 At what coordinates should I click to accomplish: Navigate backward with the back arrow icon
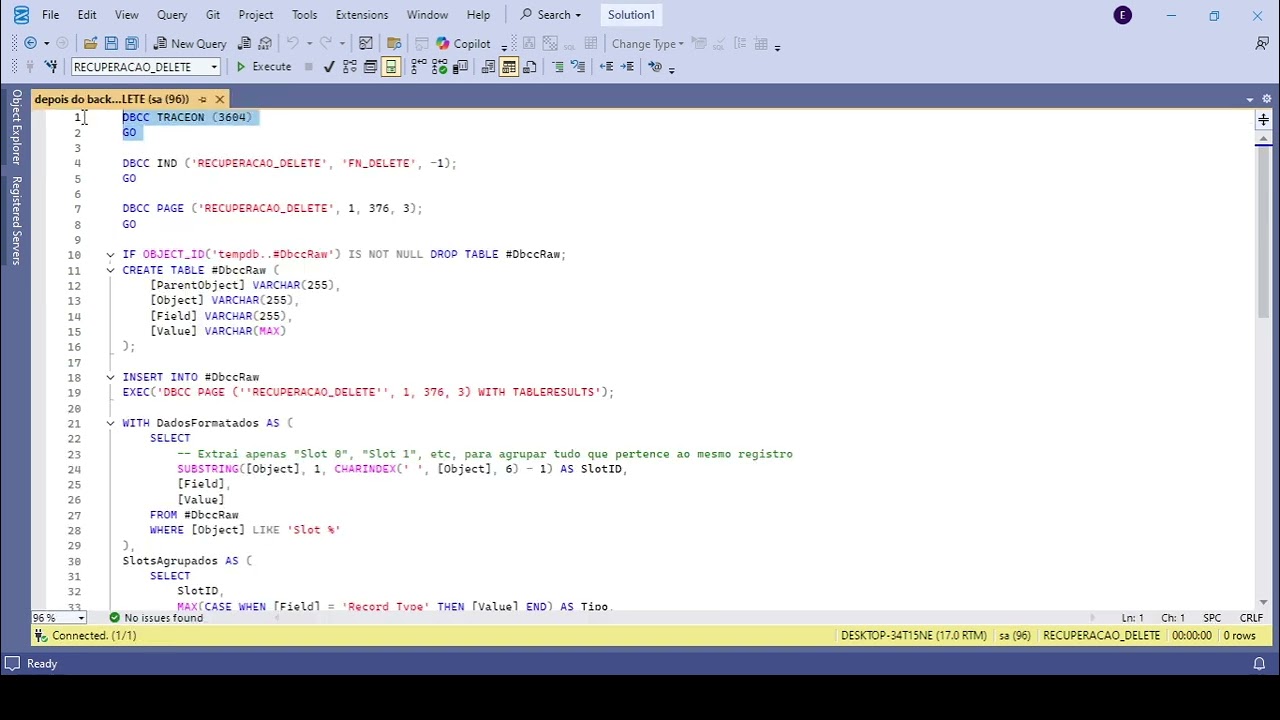30,43
